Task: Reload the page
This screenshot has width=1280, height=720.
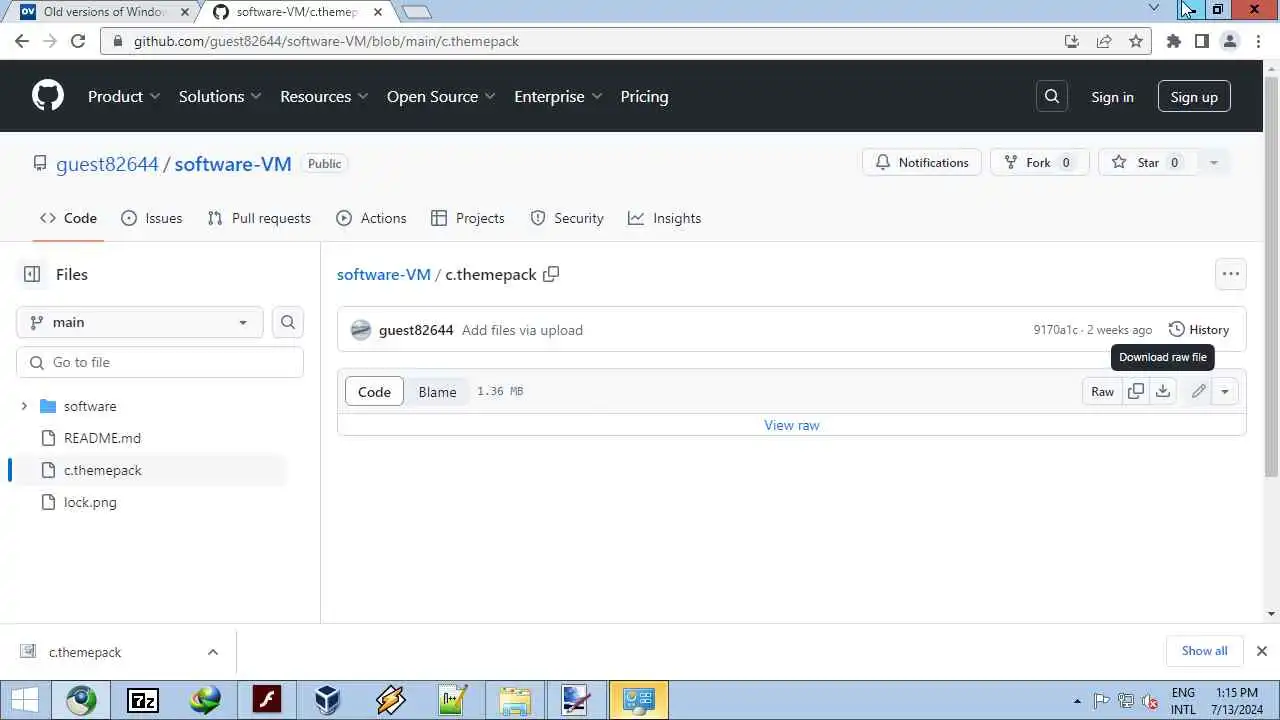Action: 79,41
